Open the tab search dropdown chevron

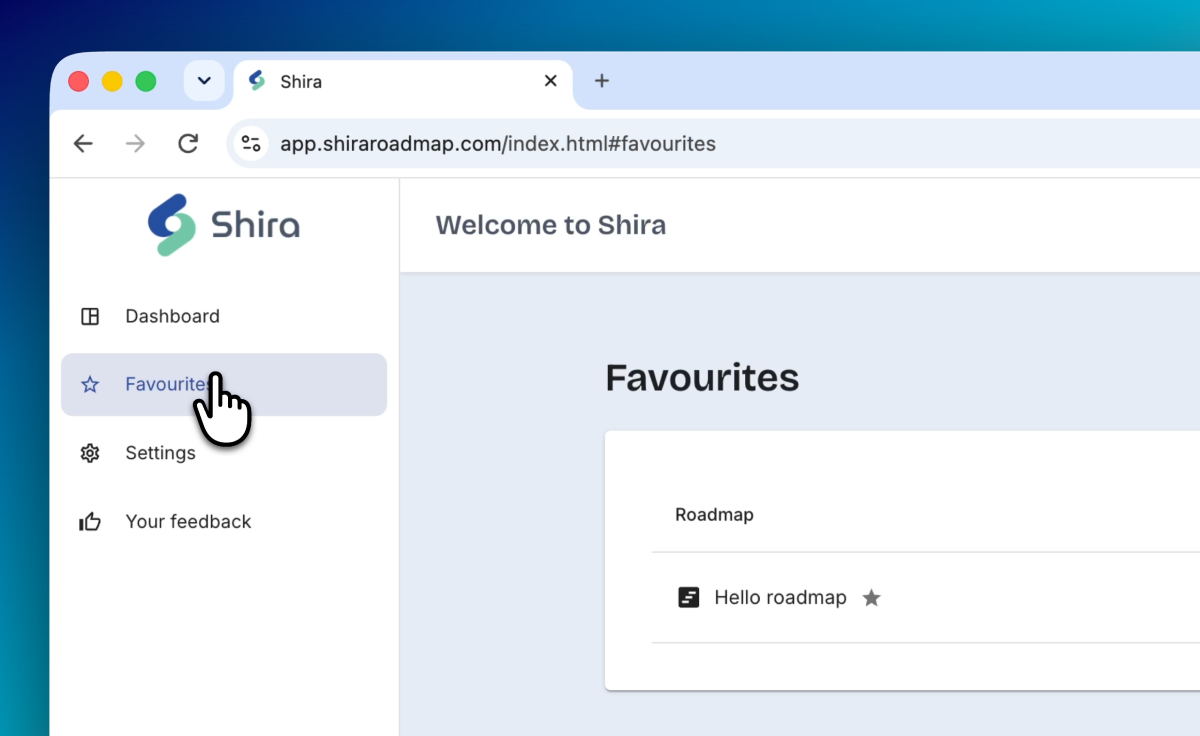click(204, 81)
